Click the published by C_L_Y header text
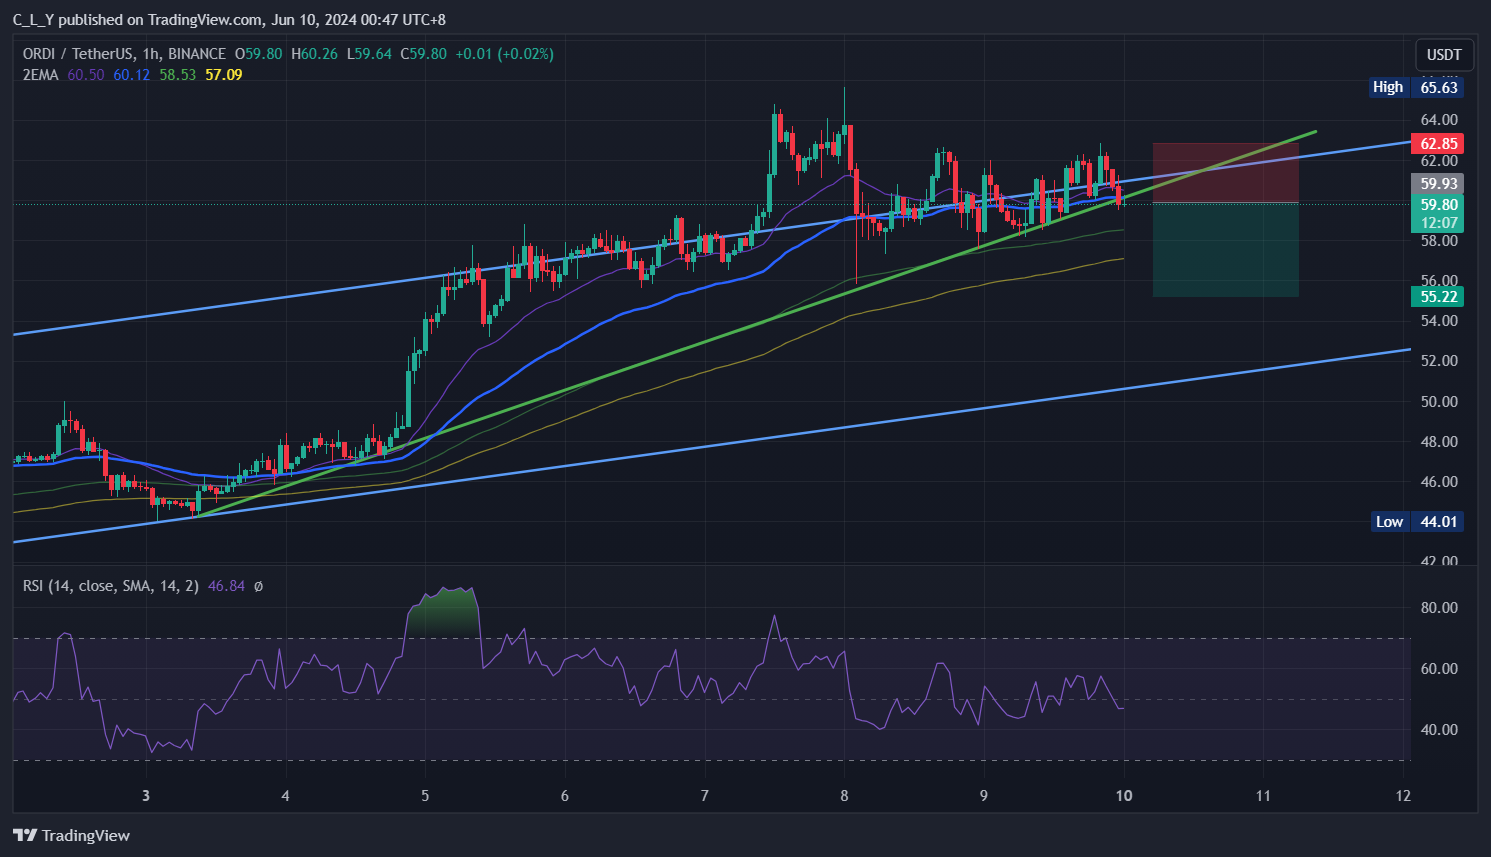The image size is (1491, 857). pyautogui.click(x=229, y=20)
